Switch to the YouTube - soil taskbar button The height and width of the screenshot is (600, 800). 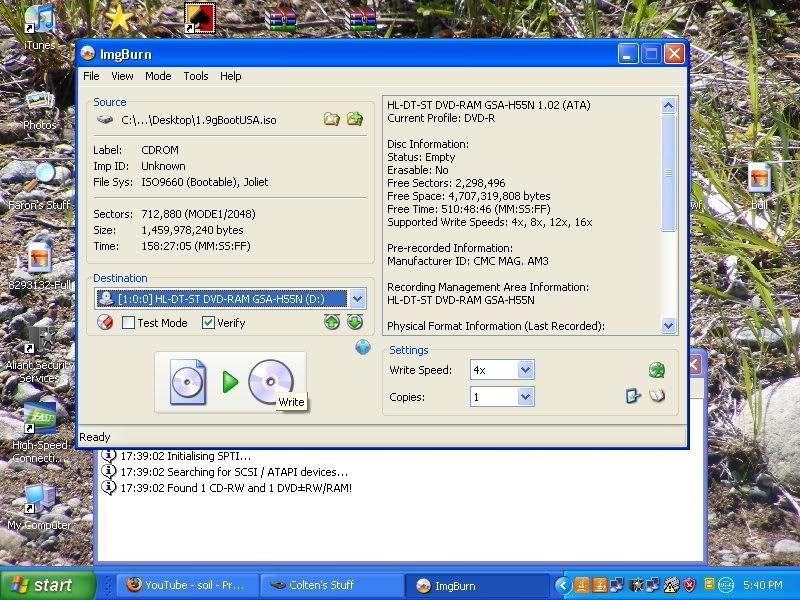pos(187,585)
